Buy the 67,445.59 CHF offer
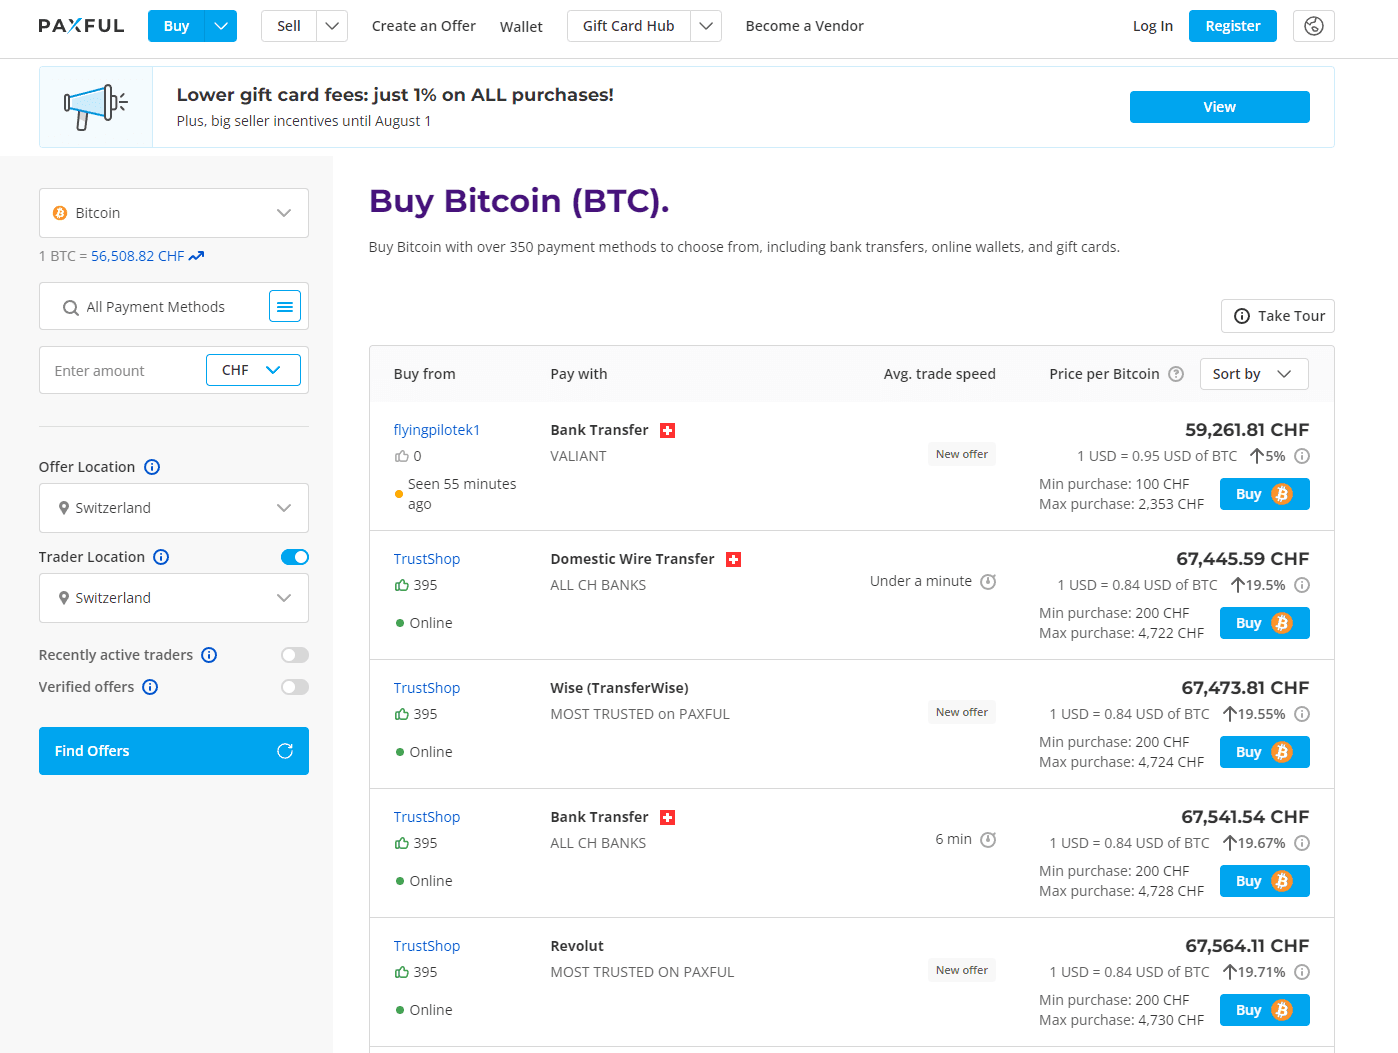 [1265, 623]
